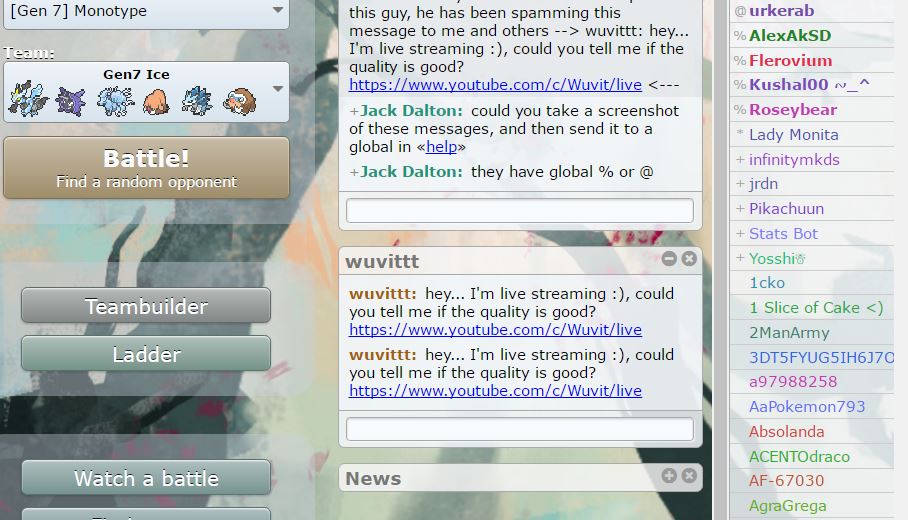Start a Battle! against a random opponent
The height and width of the screenshot is (520, 908).
pyautogui.click(x=146, y=168)
